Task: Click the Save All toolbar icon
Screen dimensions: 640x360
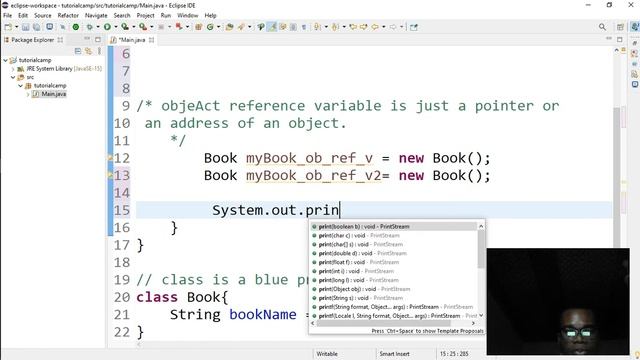Action: tap(36, 27)
